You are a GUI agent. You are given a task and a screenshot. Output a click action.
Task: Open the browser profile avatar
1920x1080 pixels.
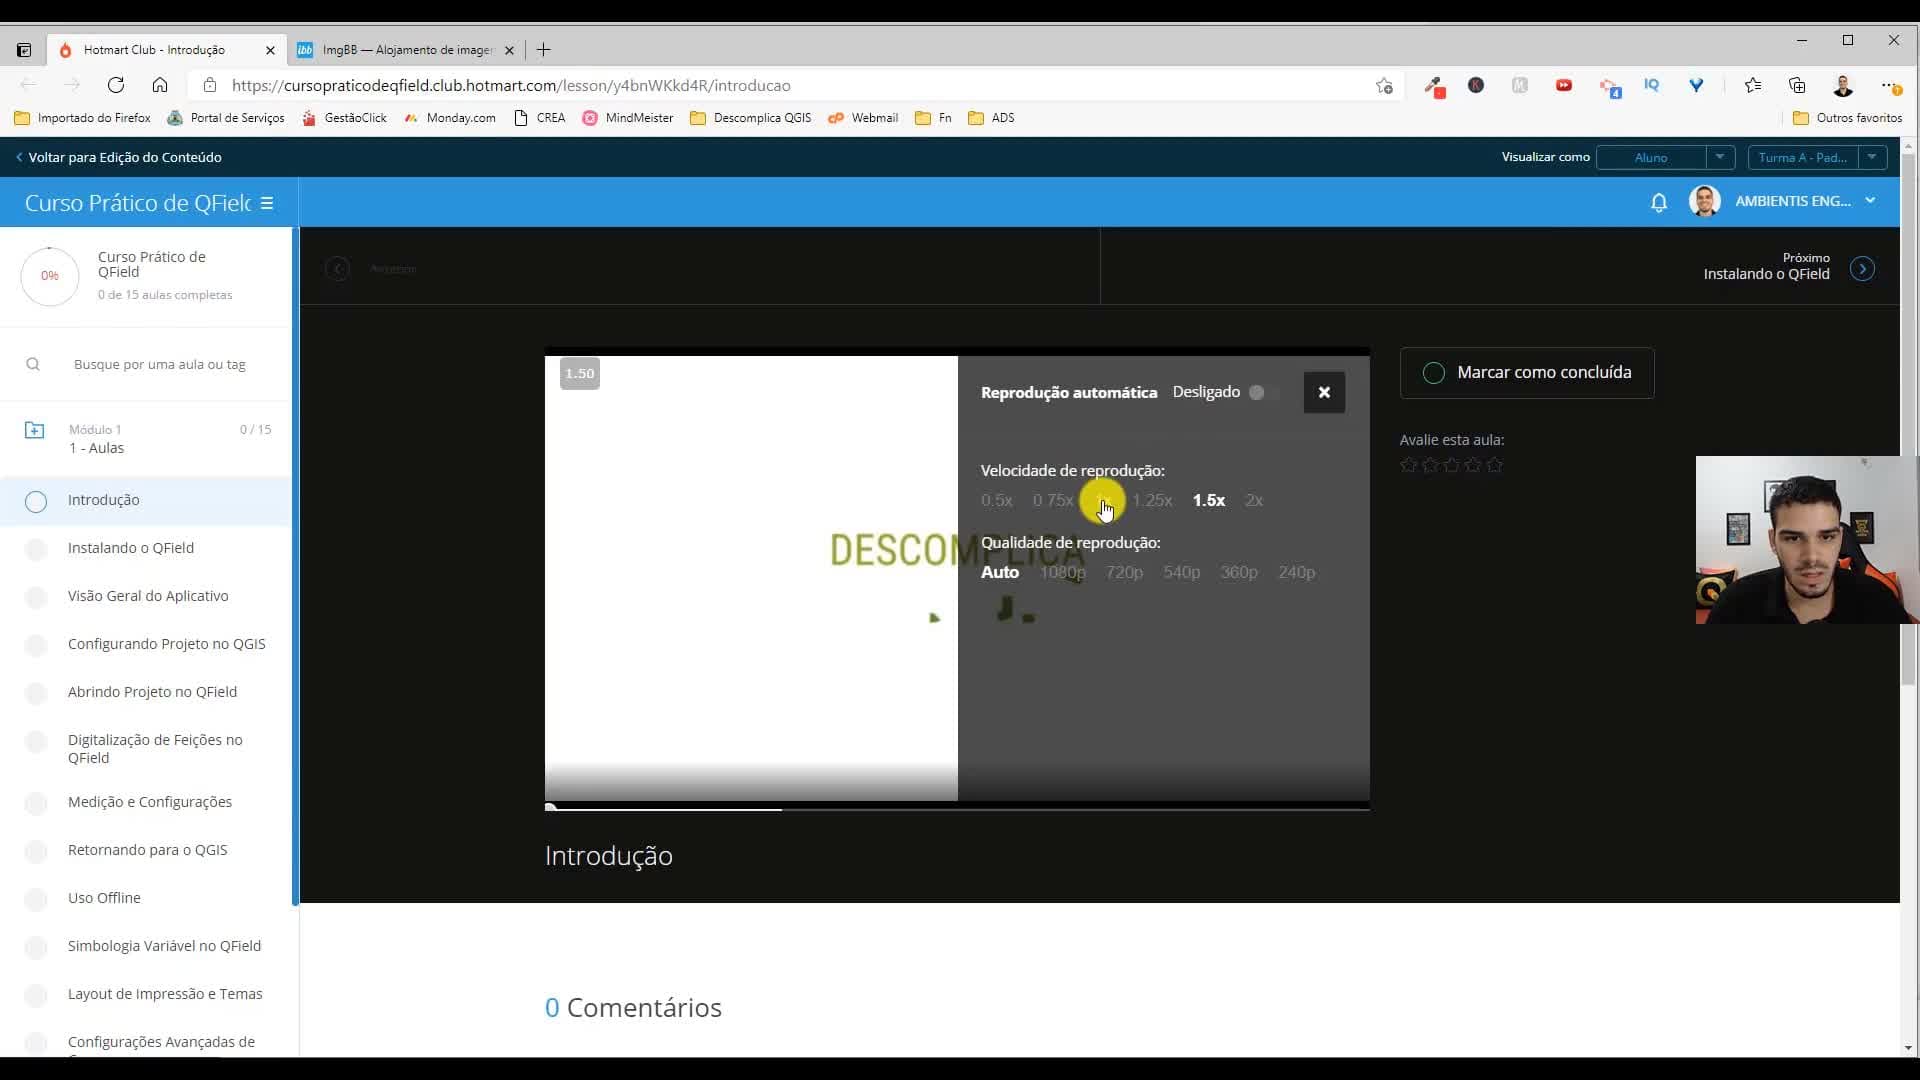[1843, 86]
